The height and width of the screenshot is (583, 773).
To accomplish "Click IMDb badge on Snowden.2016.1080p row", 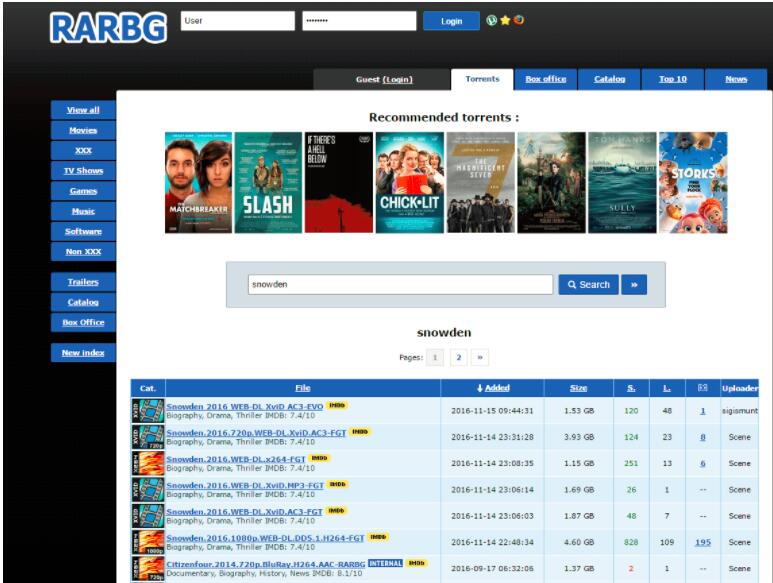I will tap(378, 537).
